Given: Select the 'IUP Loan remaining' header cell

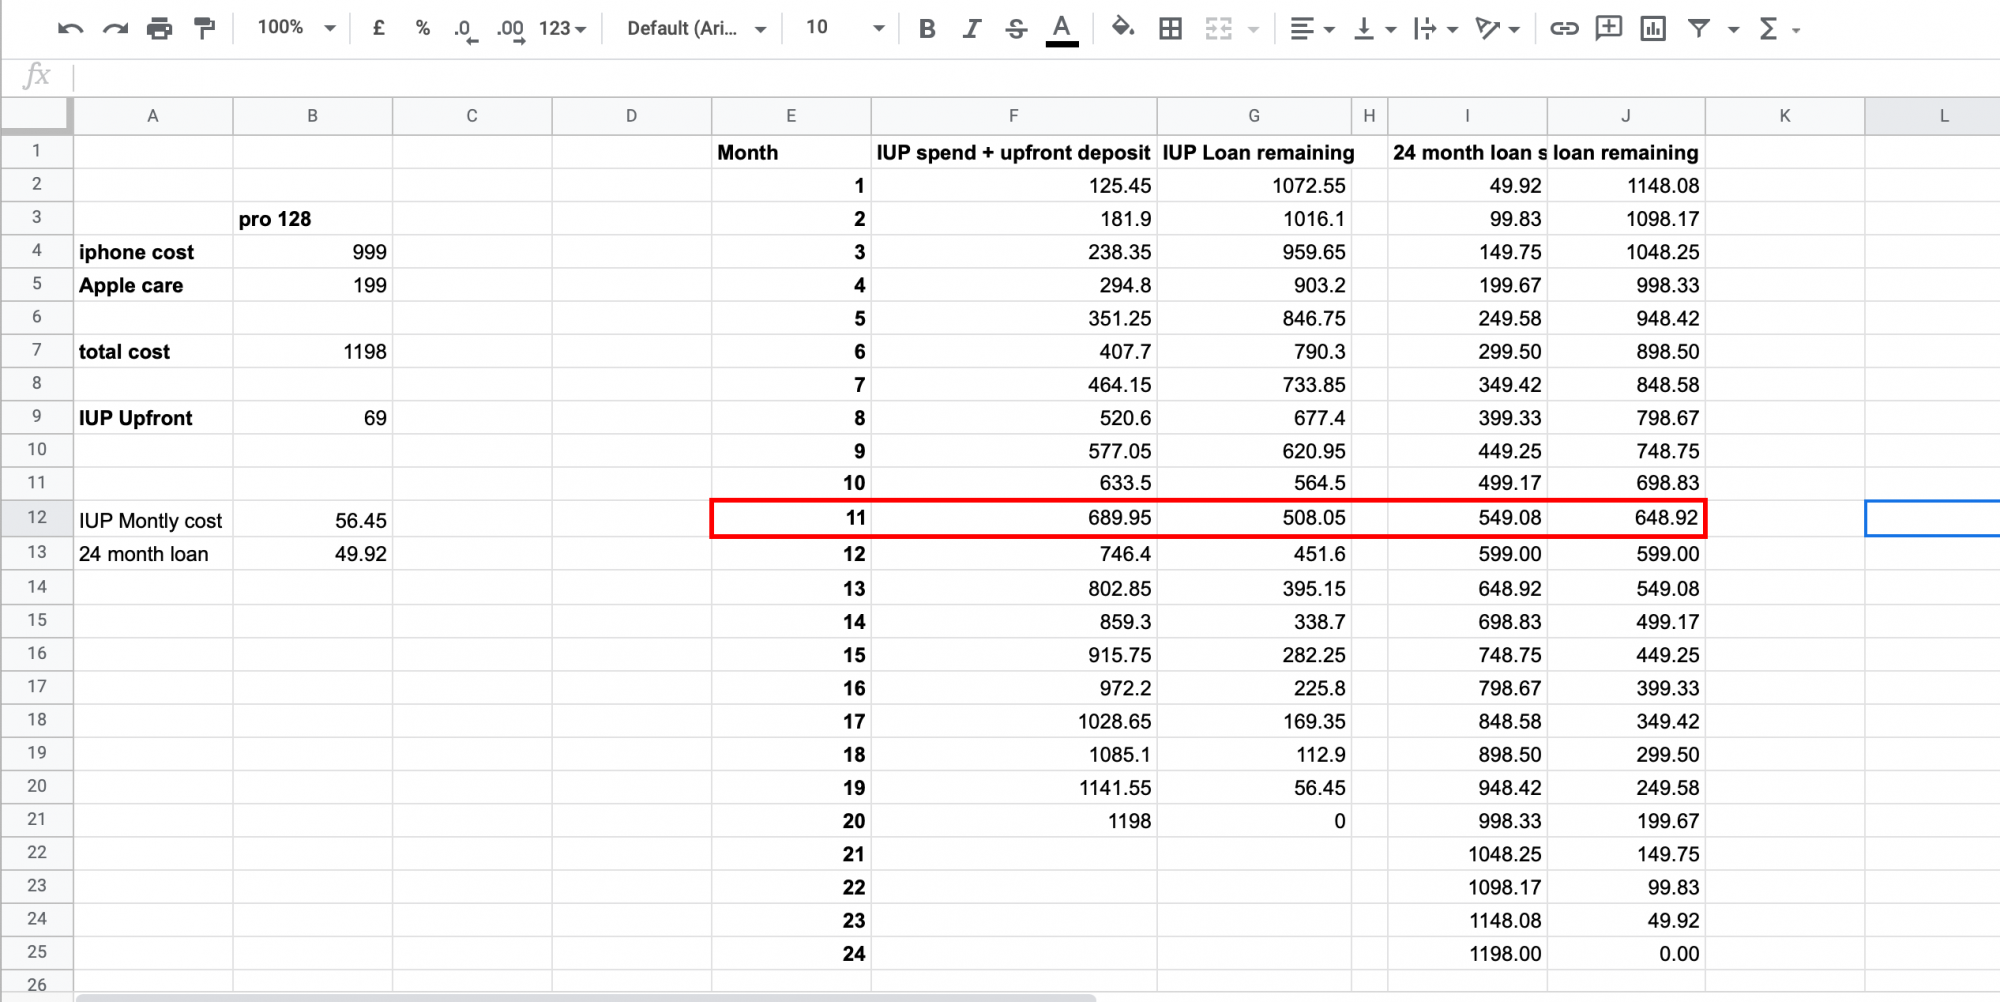Looking at the screenshot, I should click(1254, 152).
